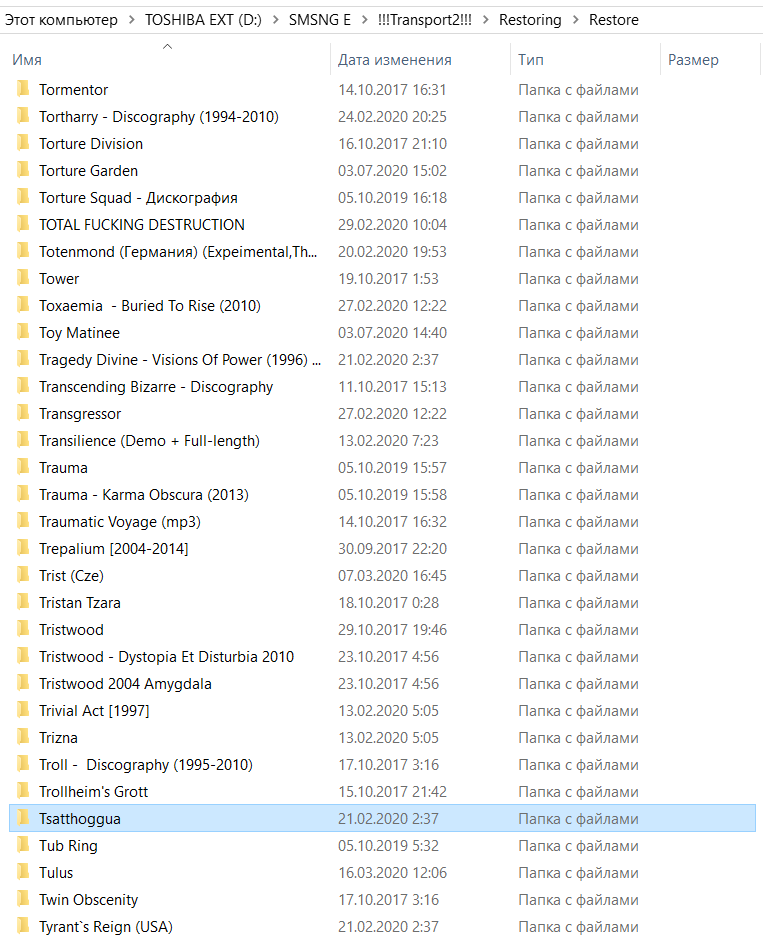Click date 07.03.2020 16:45 of Trist (Cze)
The height and width of the screenshot is (949, 763).
click(x=392, y=576)
